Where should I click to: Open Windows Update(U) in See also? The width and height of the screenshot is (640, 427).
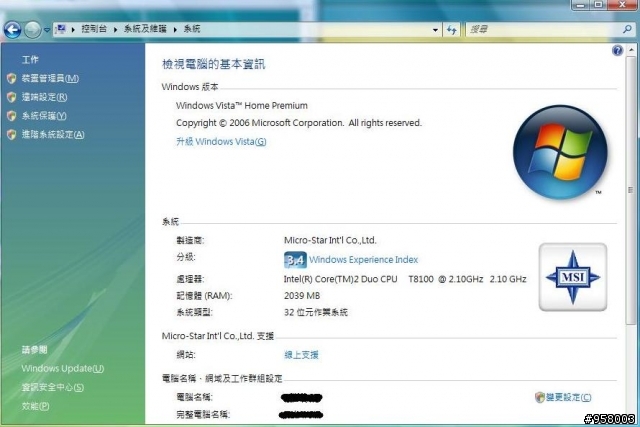click(63, 369)
